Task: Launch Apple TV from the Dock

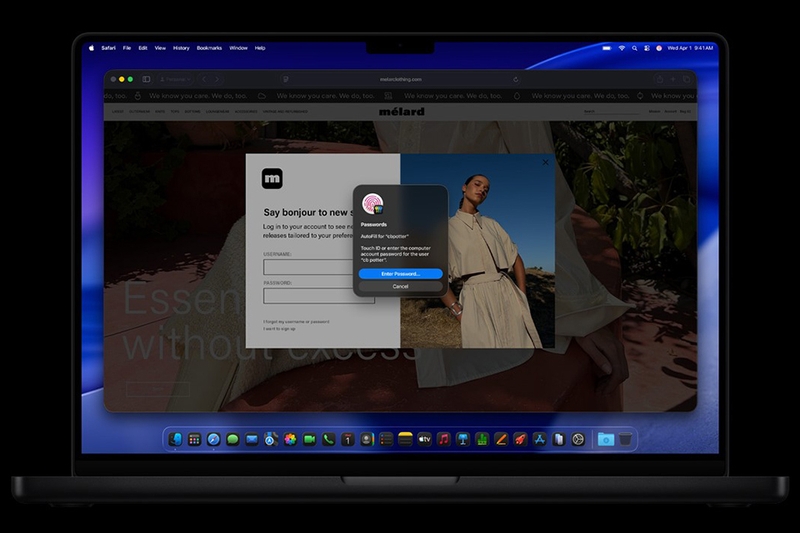Action: click(424, 439)
